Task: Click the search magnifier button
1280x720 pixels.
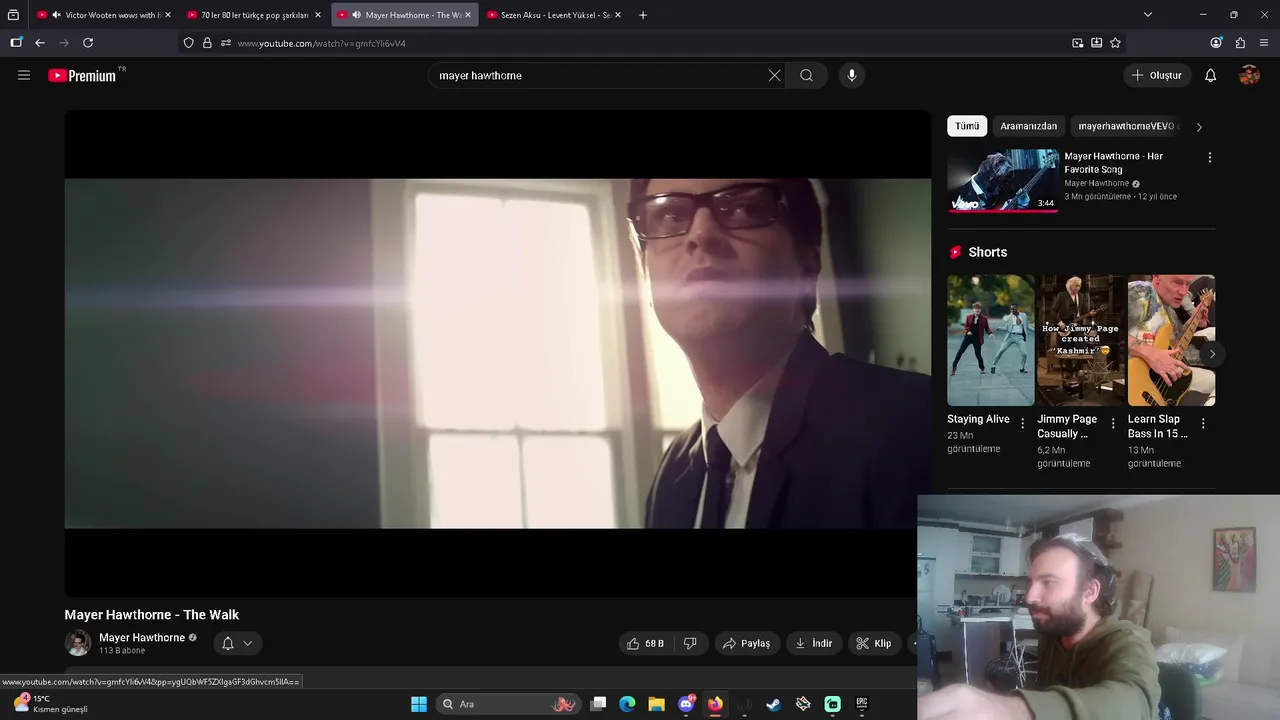Action: tap(806, 75)
